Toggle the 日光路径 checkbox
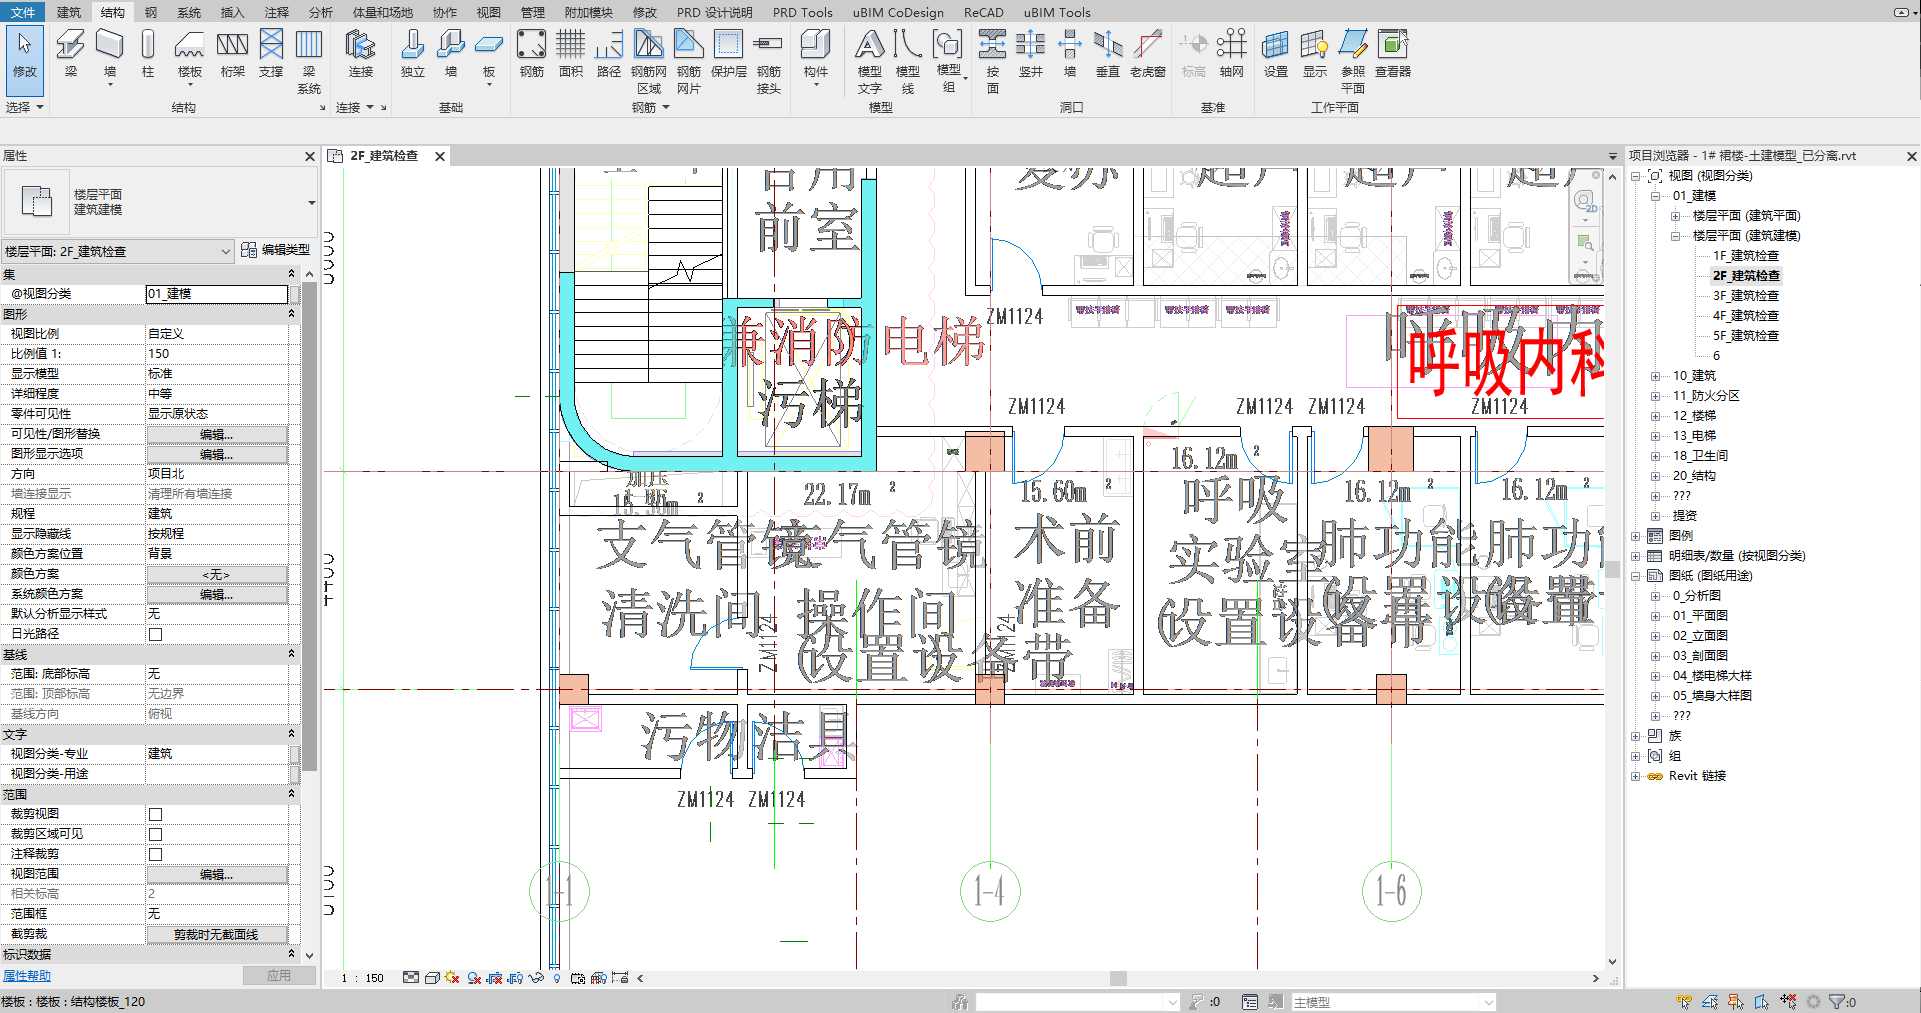Screen dimensions: 1921x1013 [x=156, y=634]
